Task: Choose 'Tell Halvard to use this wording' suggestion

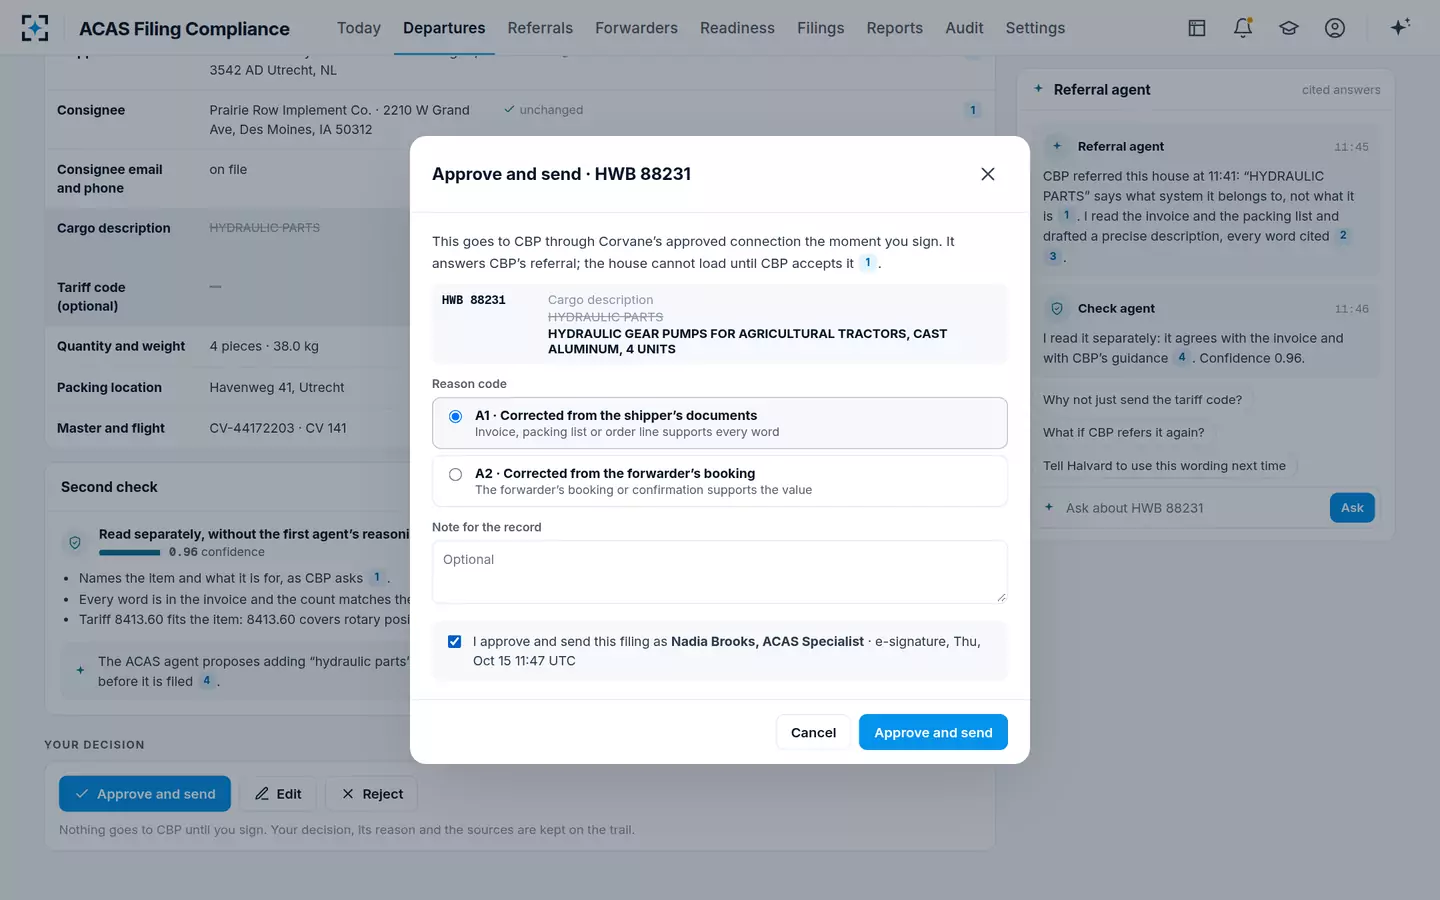Action: pos(1164,465)
